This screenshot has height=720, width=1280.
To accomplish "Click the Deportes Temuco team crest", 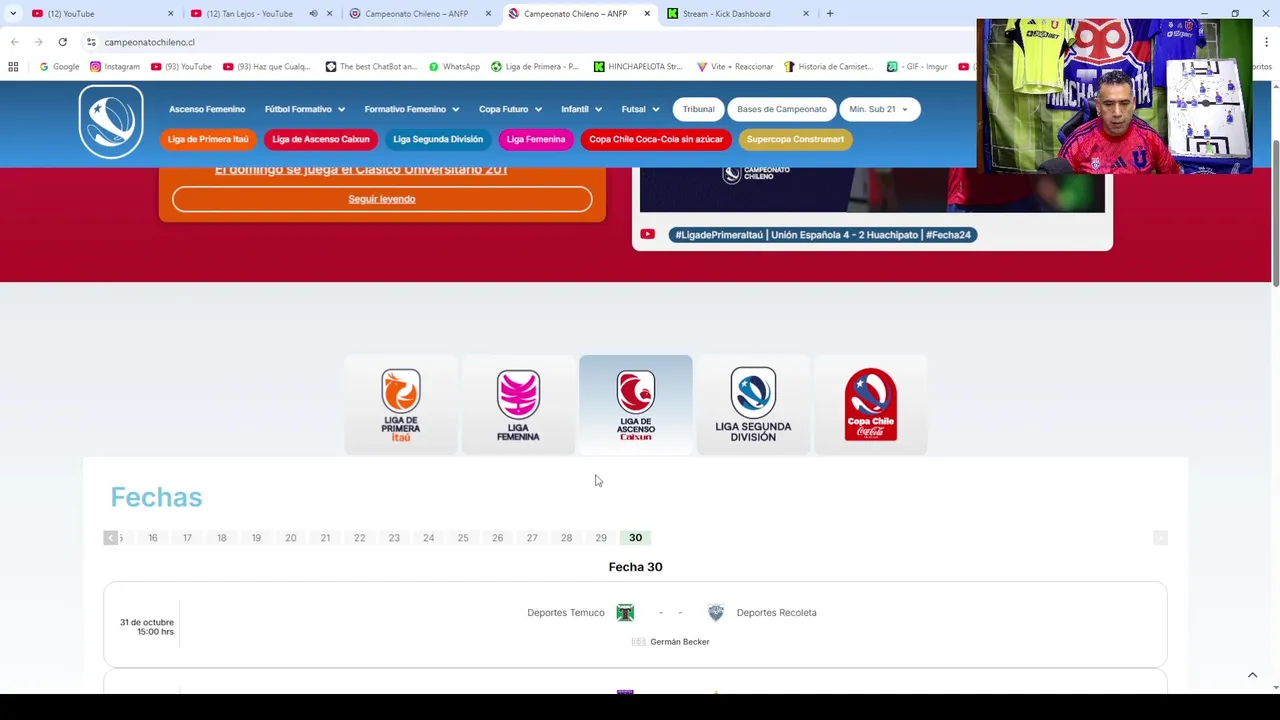I will 625,612.
